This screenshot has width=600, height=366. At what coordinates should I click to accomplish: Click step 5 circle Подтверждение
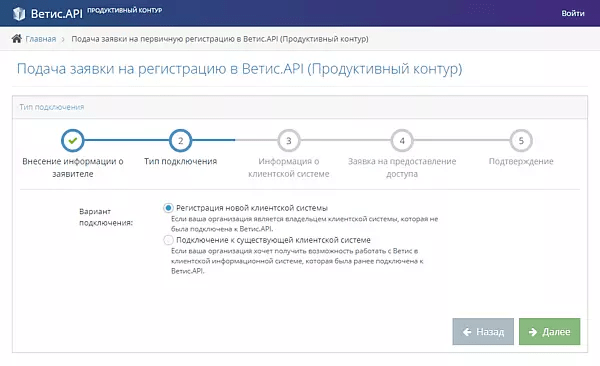pos(521,141)
